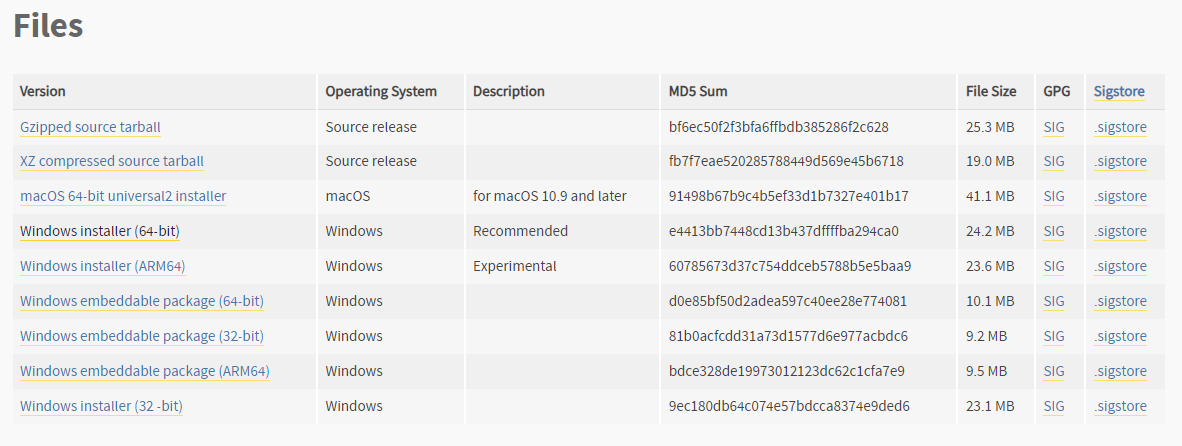Image resolution: width=1182 pixels, height=446 pixels.
Task: Click MD5 sum 91498b67b9c4b5ef33d1b7327e401b17
Action: (x=789, y=197)
